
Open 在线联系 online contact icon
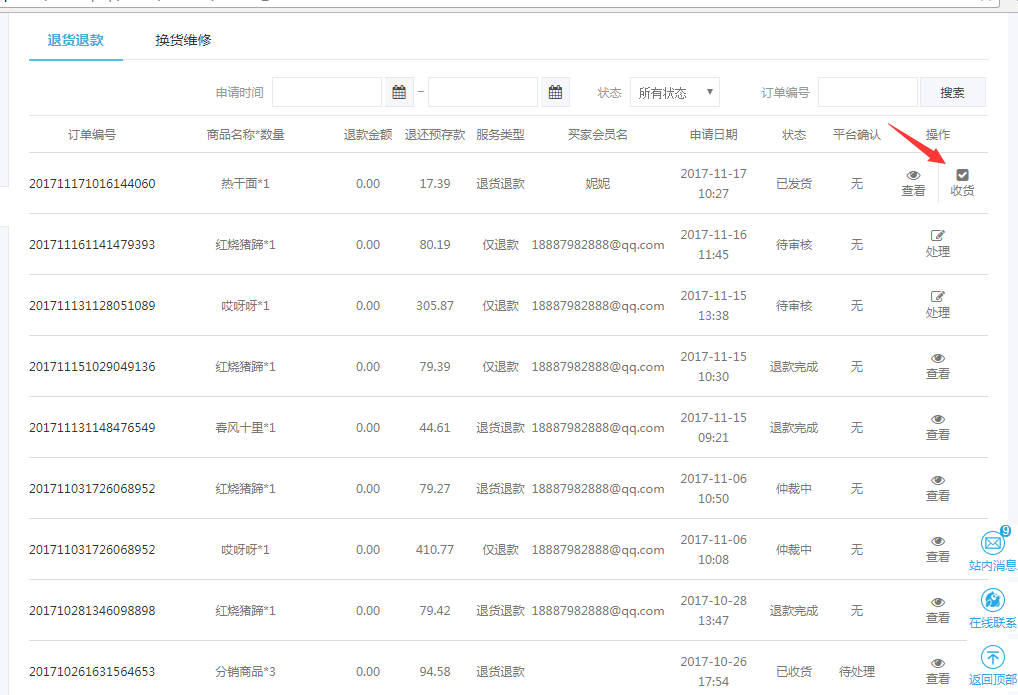coord(992,600)
